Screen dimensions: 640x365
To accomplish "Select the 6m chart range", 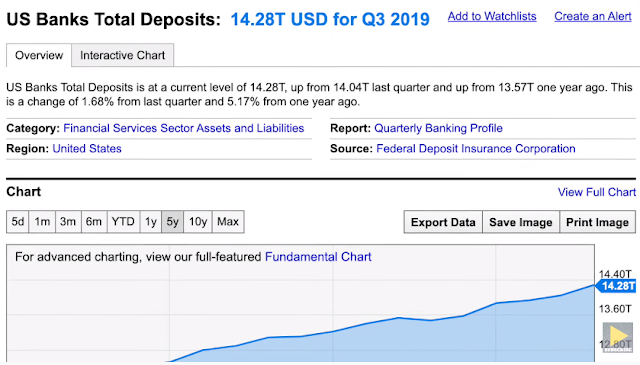I will (94, 222).
